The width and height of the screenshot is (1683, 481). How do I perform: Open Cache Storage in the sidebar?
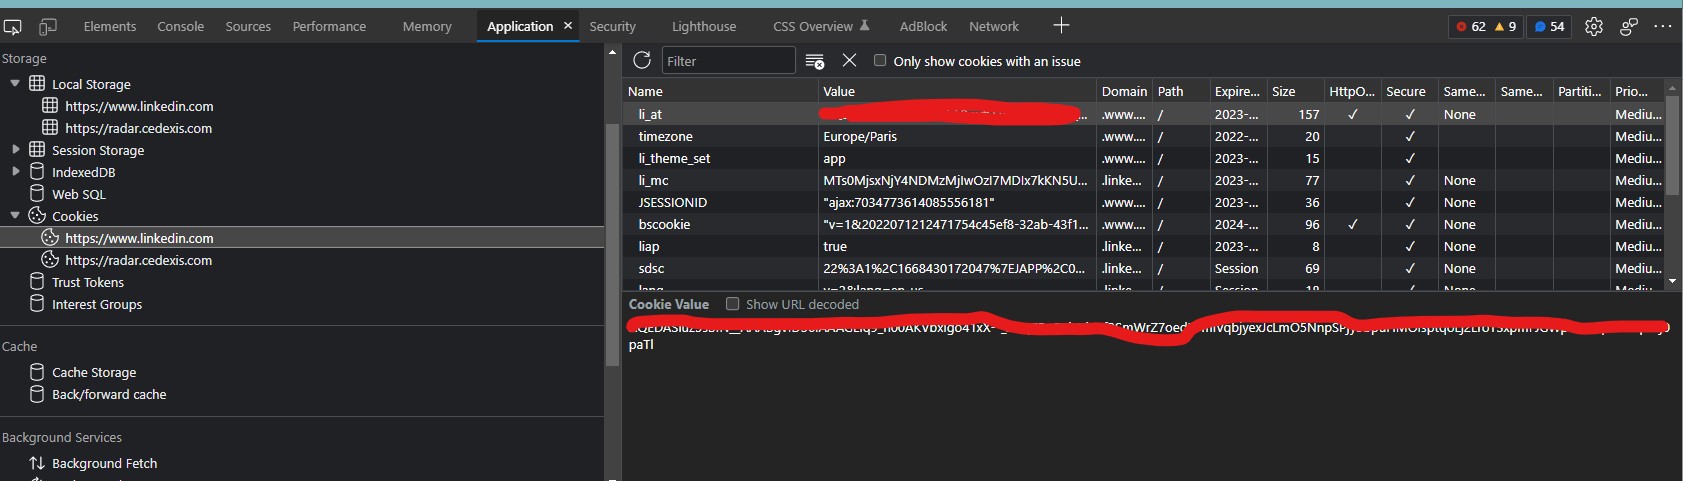point(94,372)
